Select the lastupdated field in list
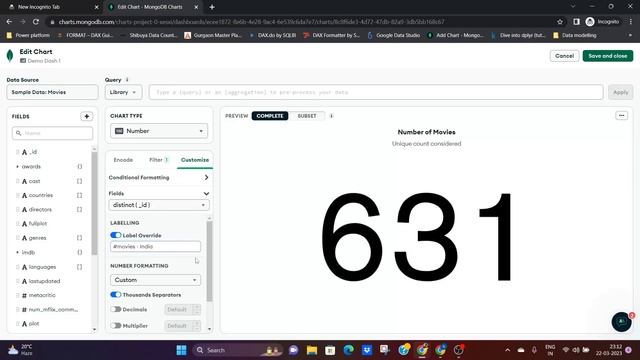The height and width of the screenshot is (360, 640). click(x=44, y=281)
